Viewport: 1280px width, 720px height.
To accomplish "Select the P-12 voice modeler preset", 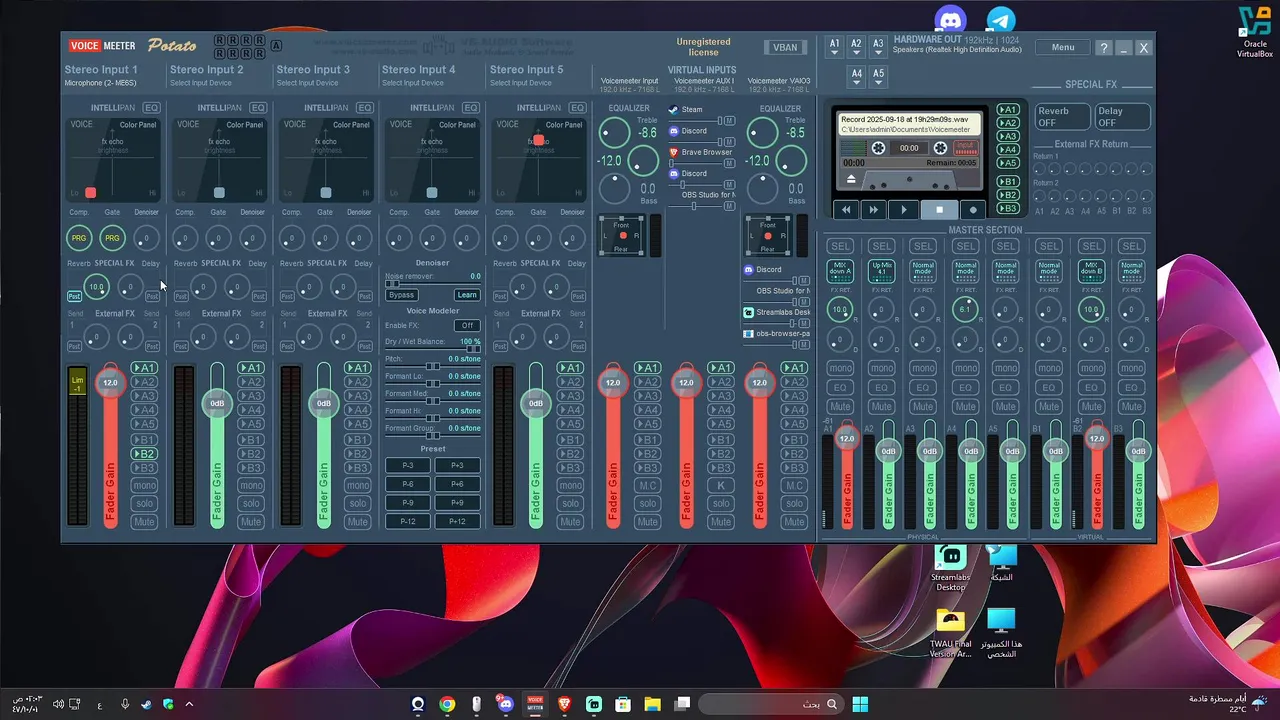I will (x=408, y=521).
